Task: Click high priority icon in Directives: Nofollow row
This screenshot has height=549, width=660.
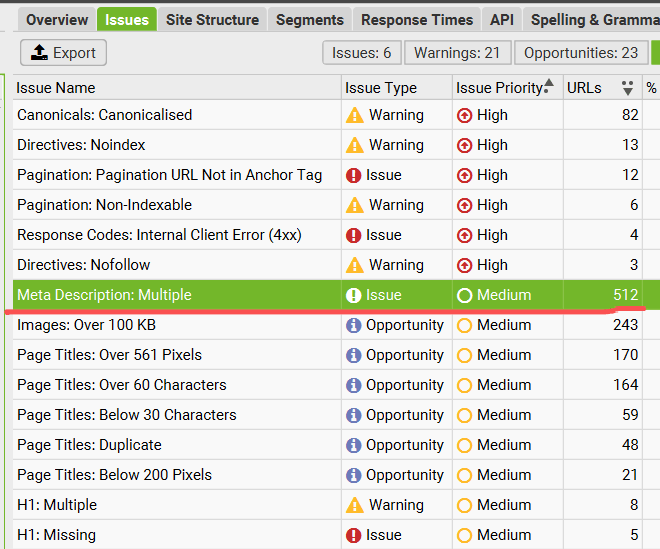Action: pos(464,265)
